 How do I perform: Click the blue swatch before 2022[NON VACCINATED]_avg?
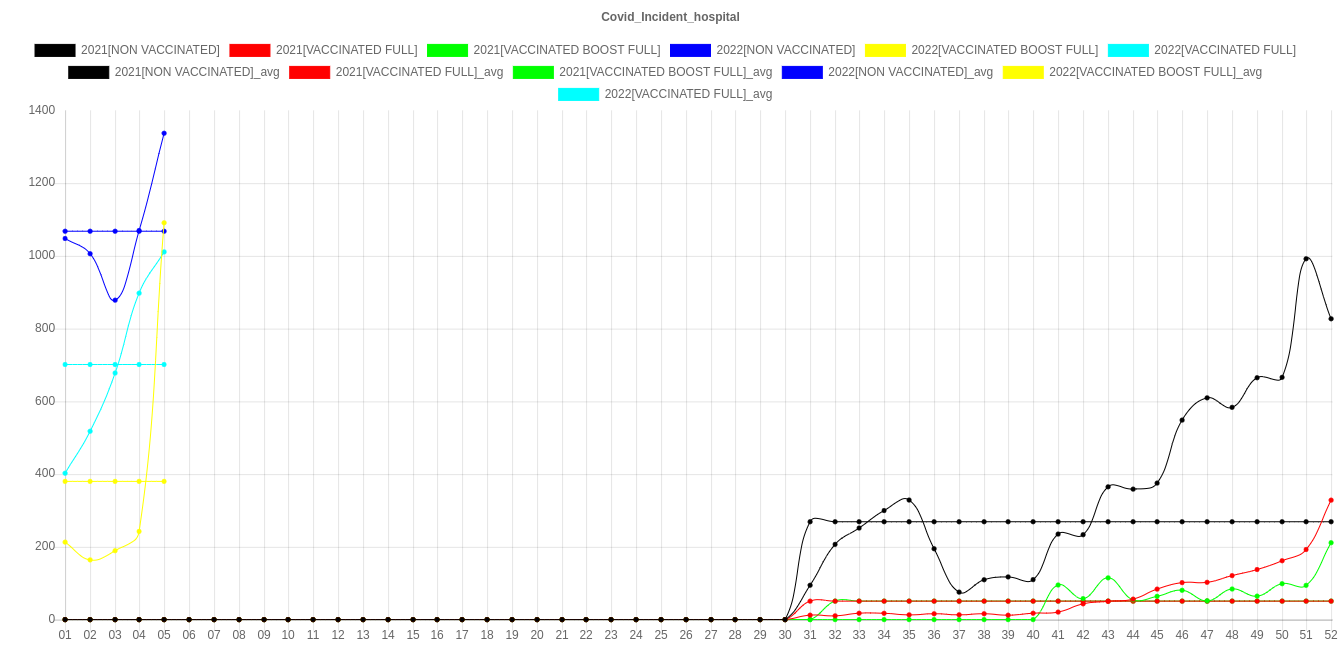tap(802, 72)
